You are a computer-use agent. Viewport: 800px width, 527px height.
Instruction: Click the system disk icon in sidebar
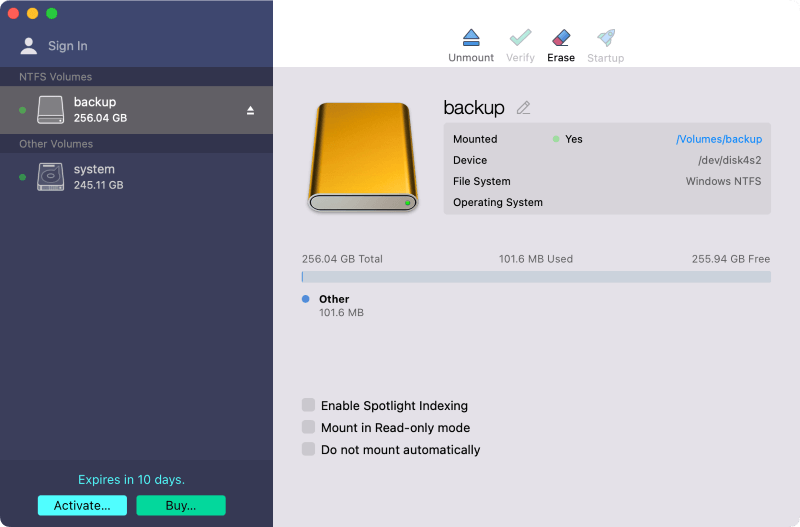[50, 177]
